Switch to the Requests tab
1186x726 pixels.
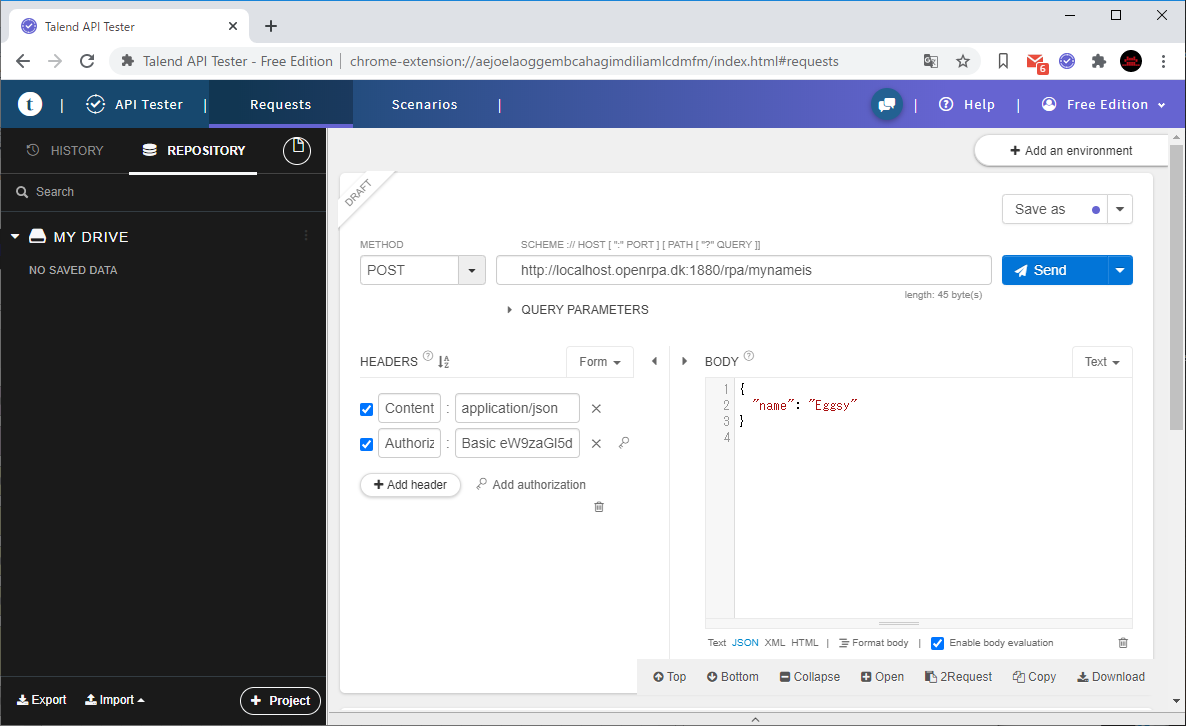281,104
